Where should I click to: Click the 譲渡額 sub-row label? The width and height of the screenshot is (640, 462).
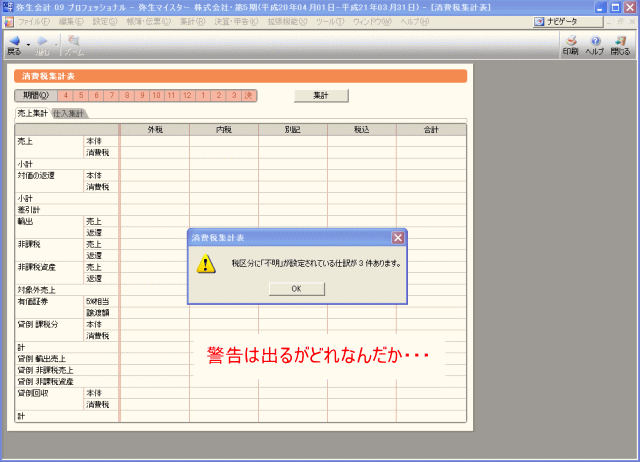click(97, 313)
